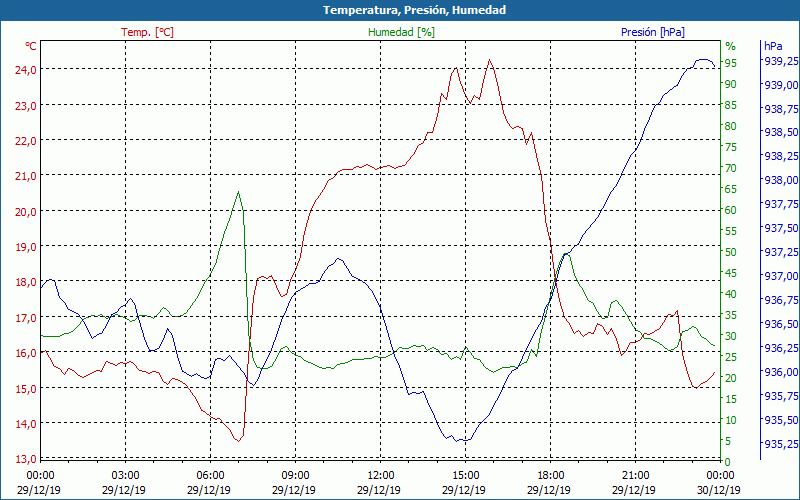Screen dimensions: 800x500
Task: Select the '935,25' pressure tick label
Action: [x=781, y=444]
